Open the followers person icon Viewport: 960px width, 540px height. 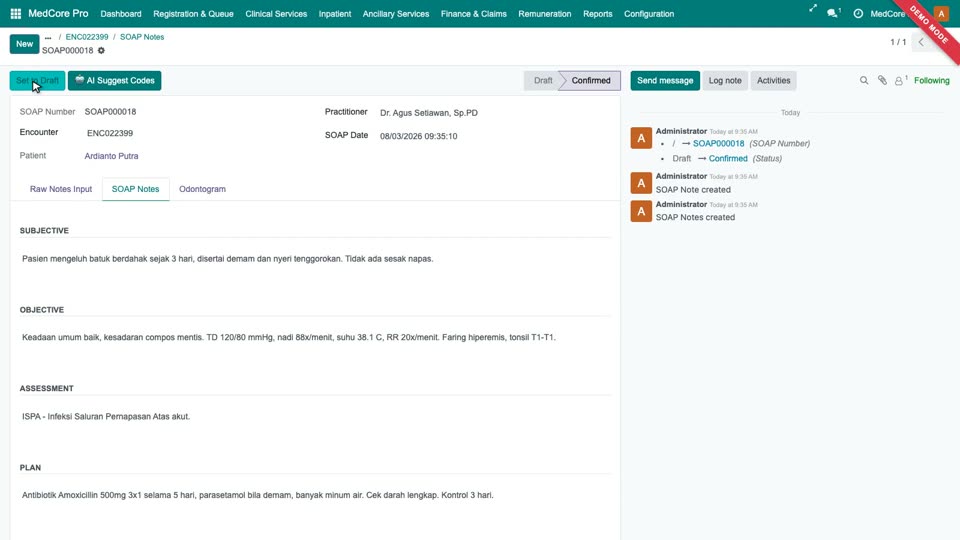901,80
